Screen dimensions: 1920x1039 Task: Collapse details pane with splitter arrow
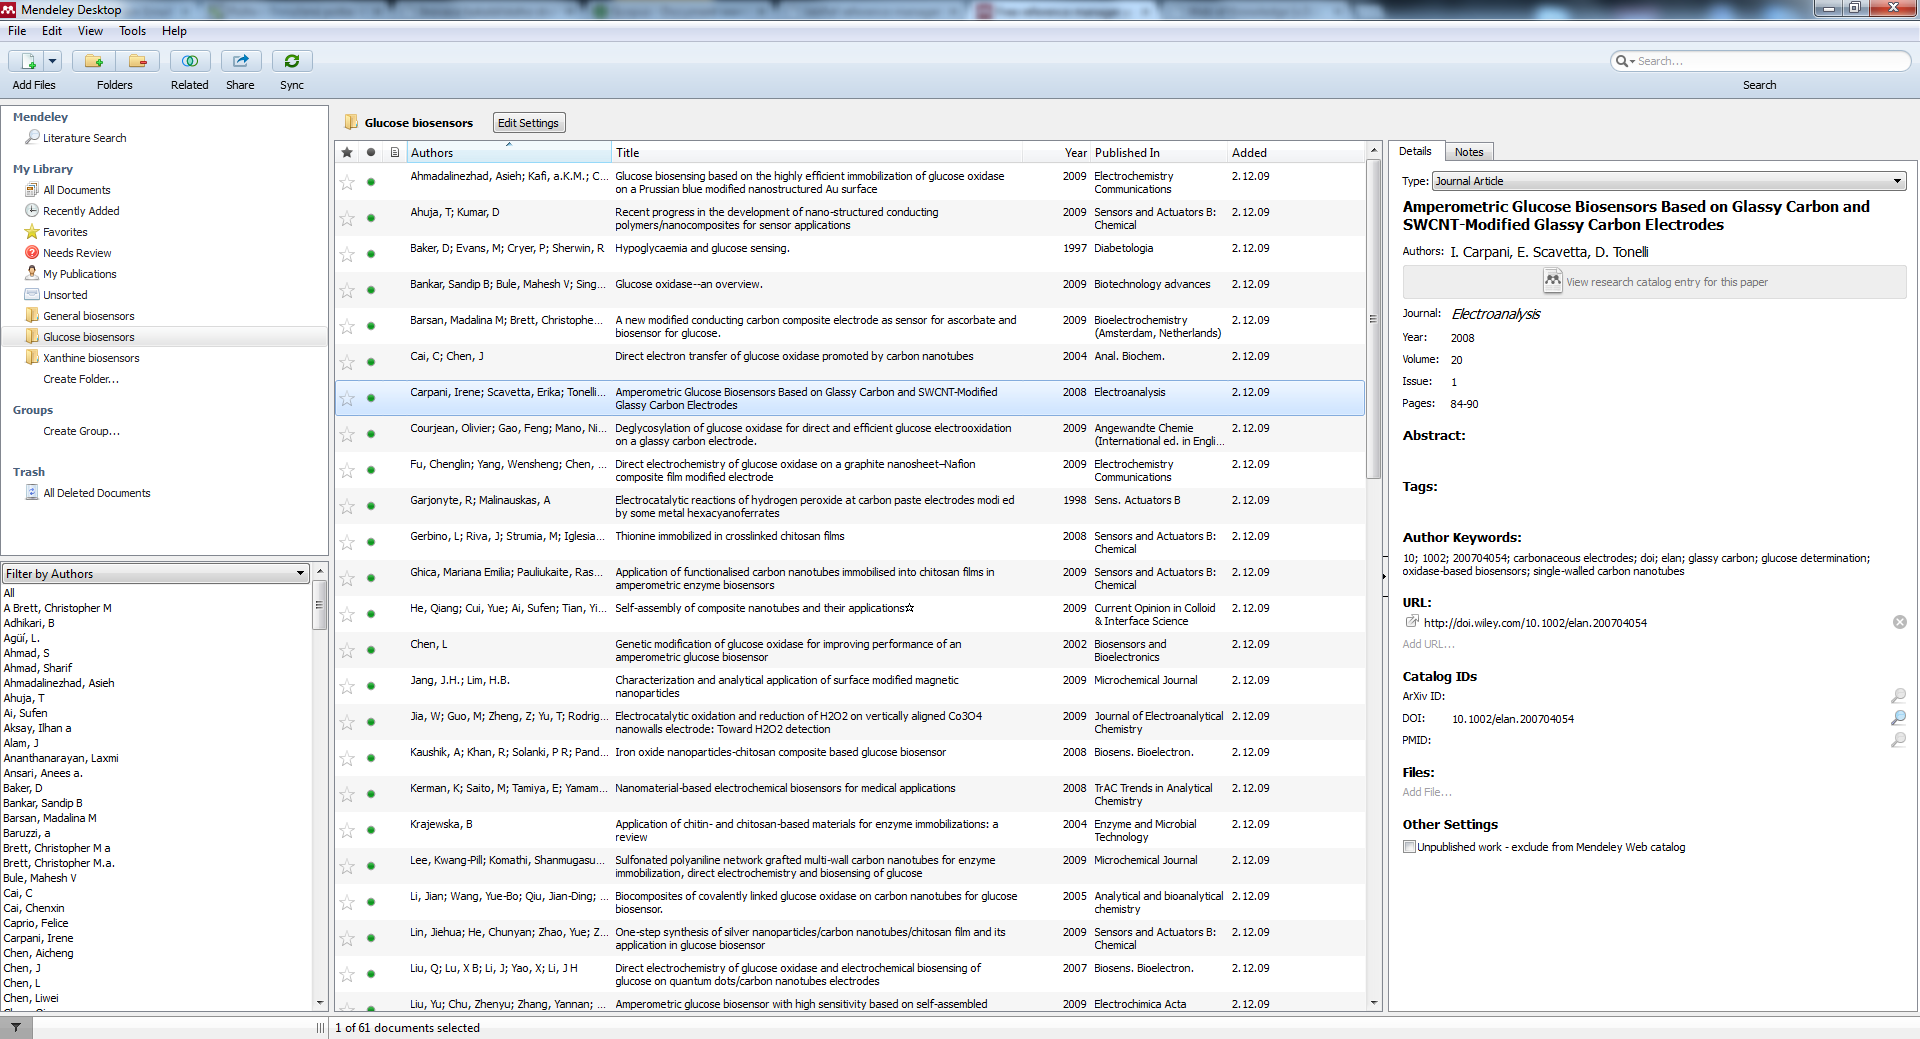tap(1384, 576)
